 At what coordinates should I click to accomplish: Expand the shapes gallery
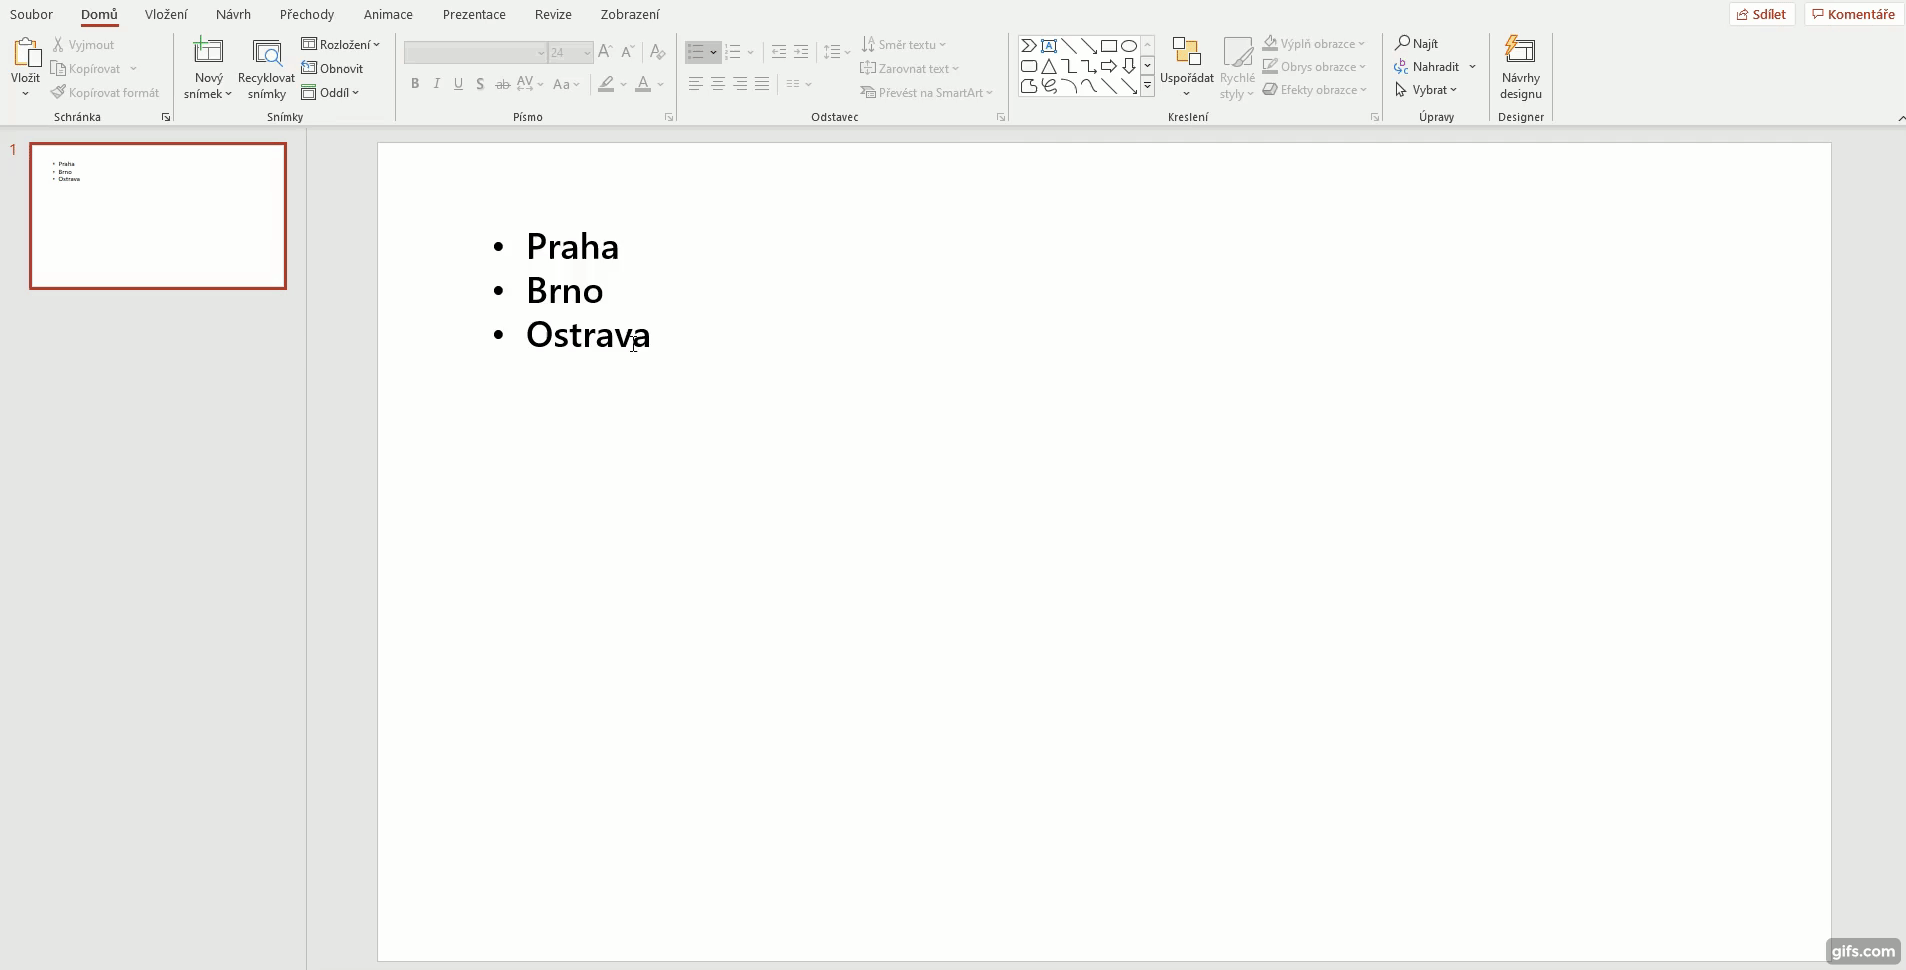click(x=1147, y=87)
